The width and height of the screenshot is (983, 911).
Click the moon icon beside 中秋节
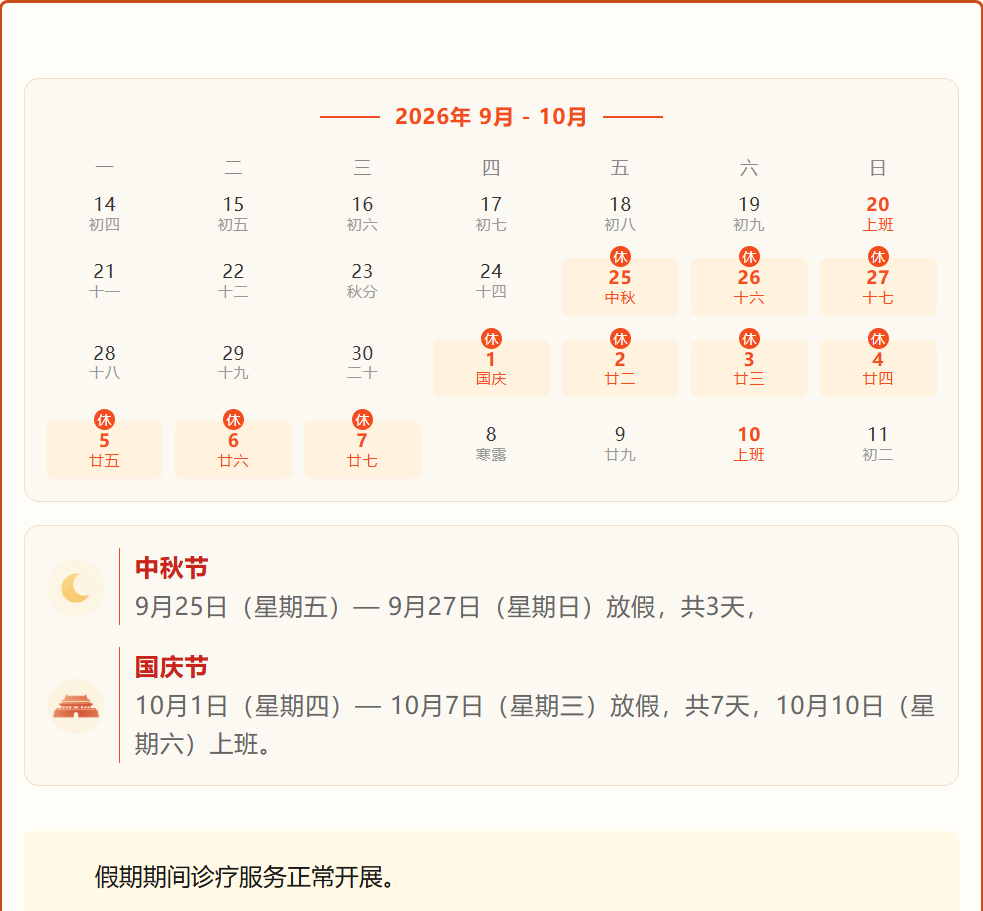(x=76, y=588)
